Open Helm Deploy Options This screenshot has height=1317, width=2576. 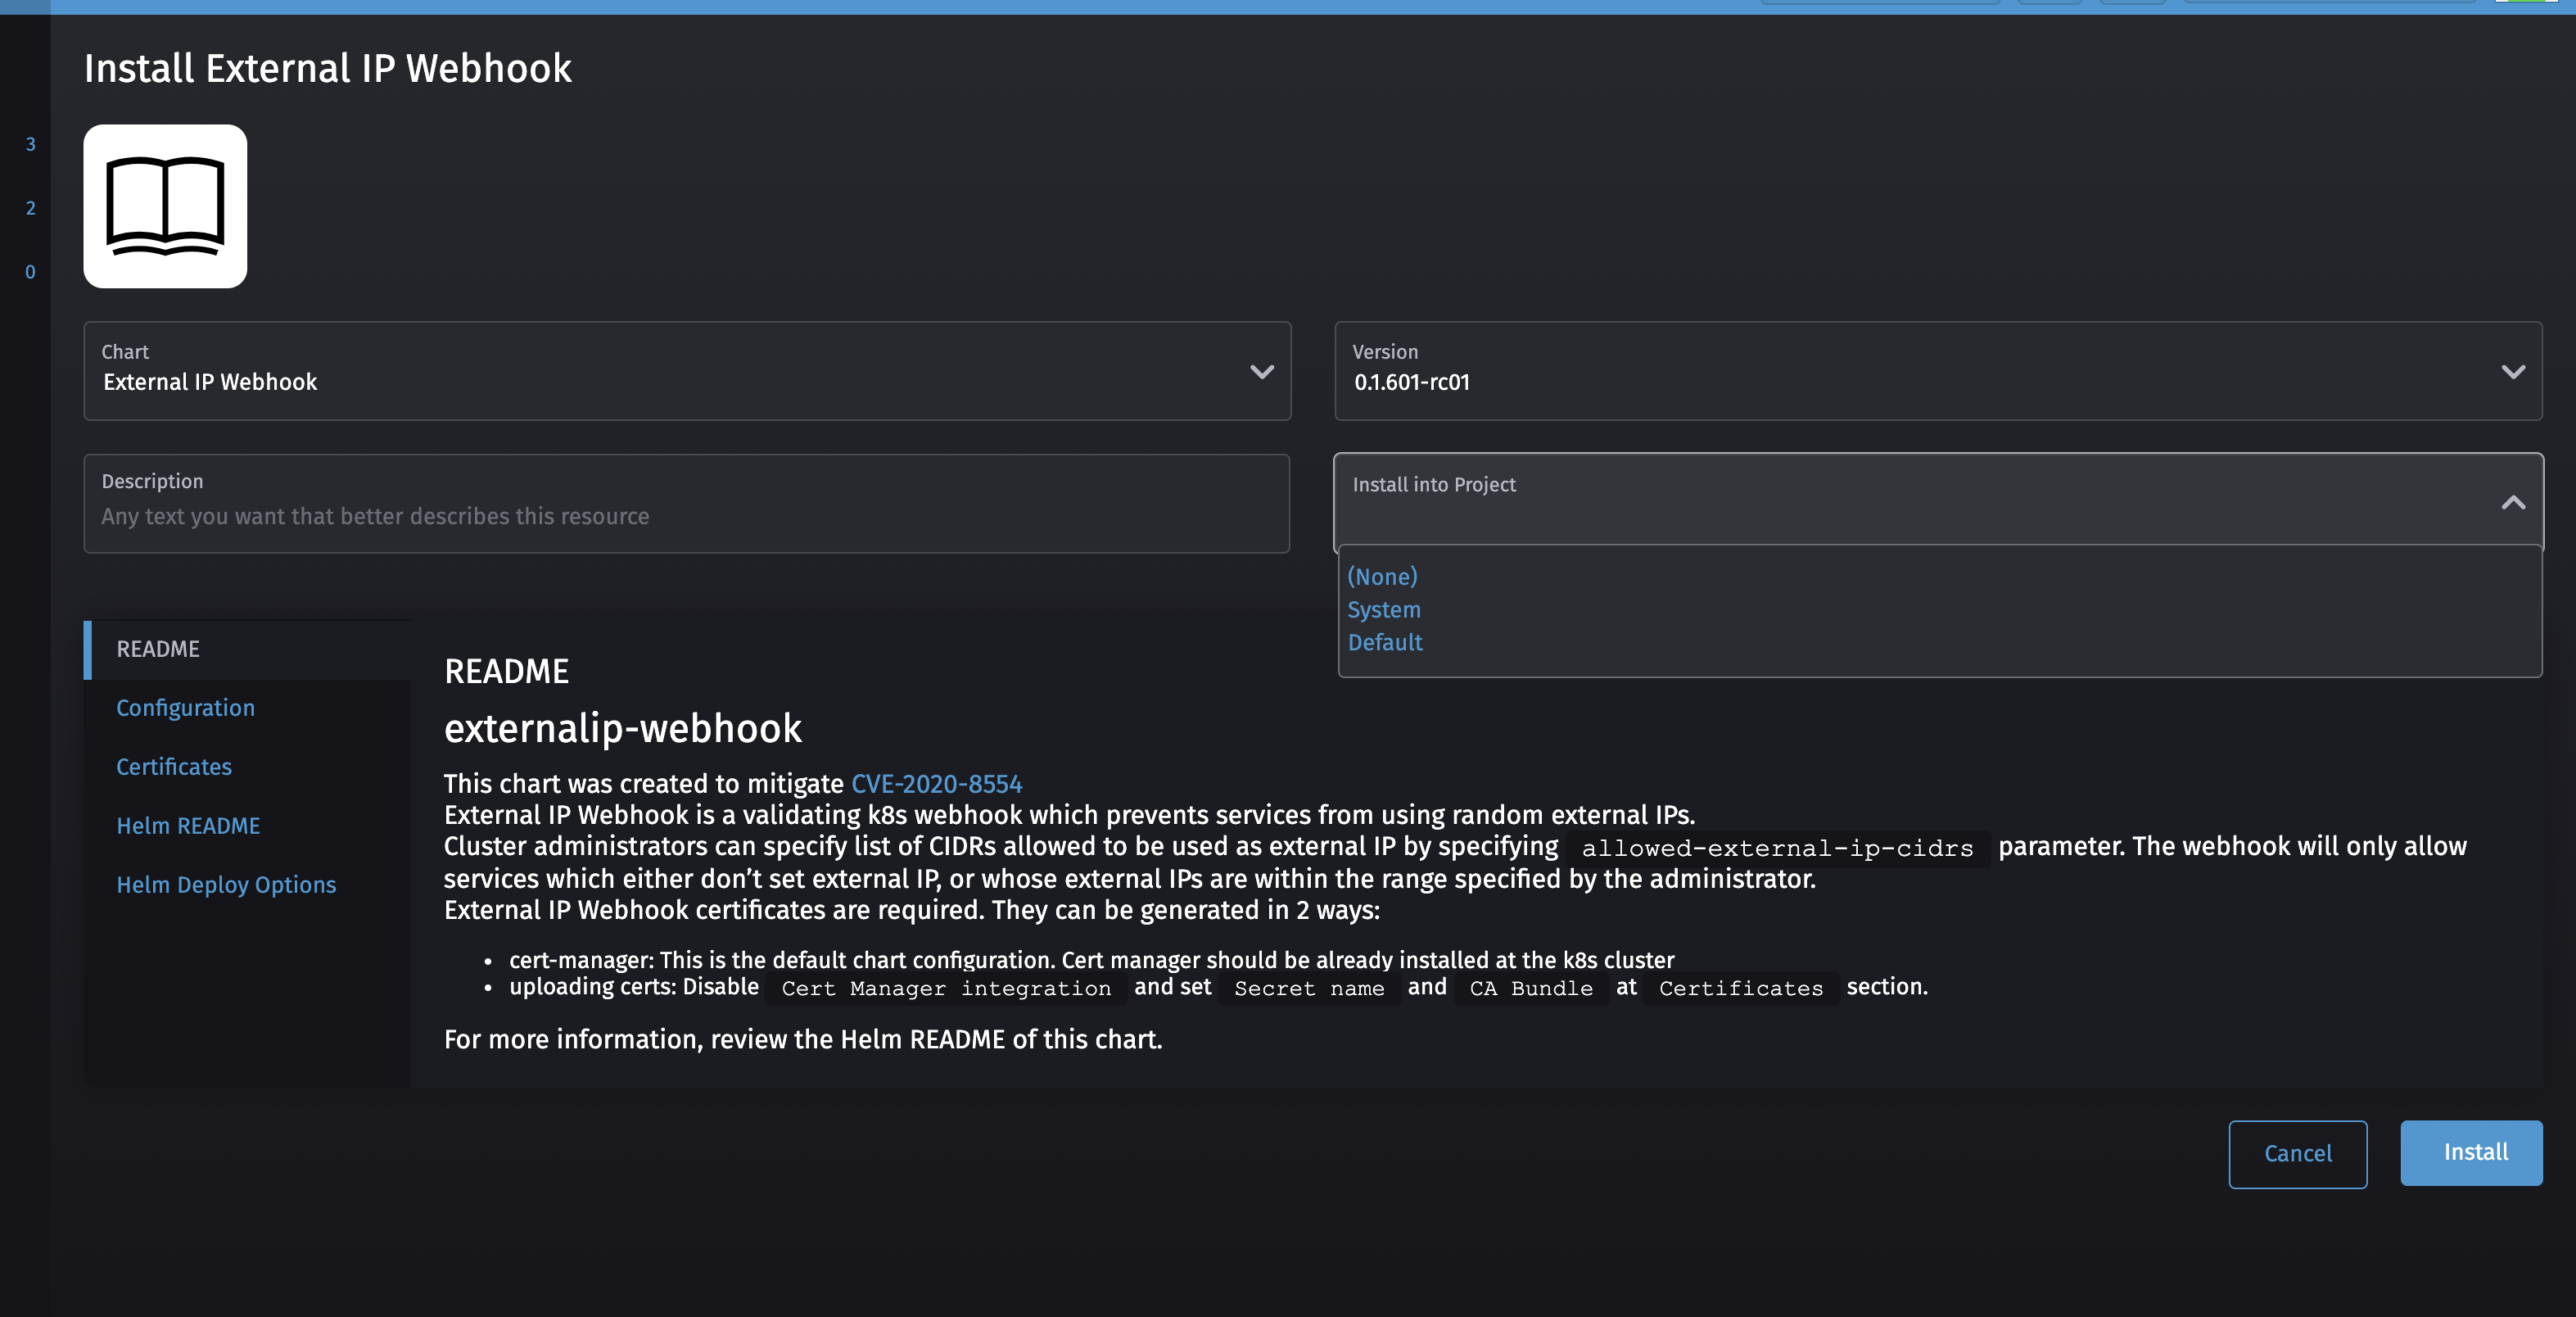click(226, 884)
